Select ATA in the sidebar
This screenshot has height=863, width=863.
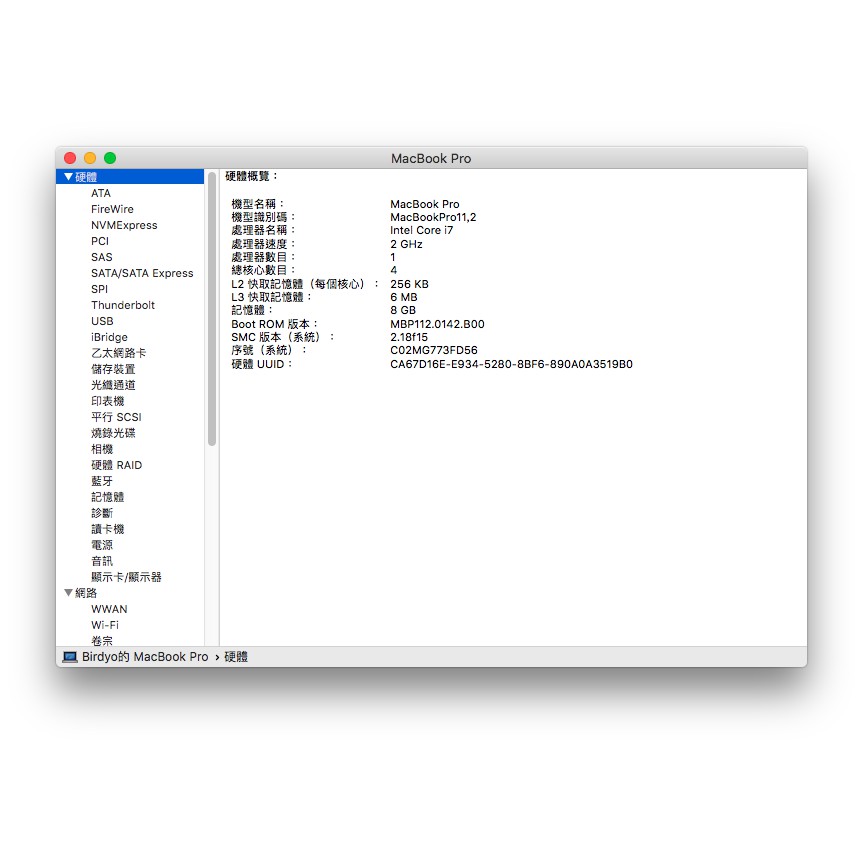point(101,193)
